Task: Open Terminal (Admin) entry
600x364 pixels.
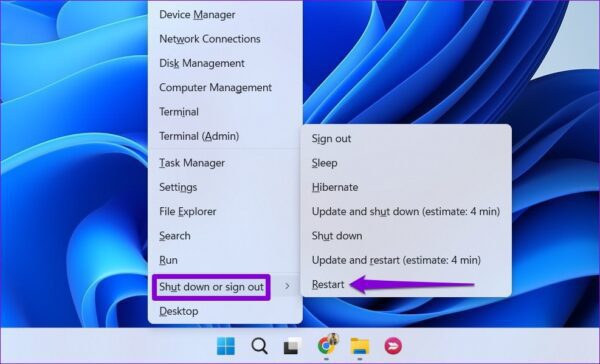Action: [199, 136]
